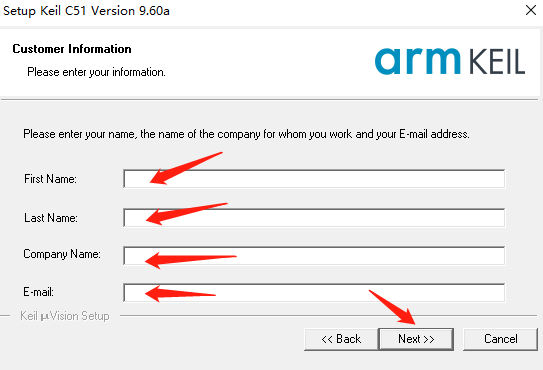Click the 'Please enter your name' instruction sentence

(x=246, y=134)
